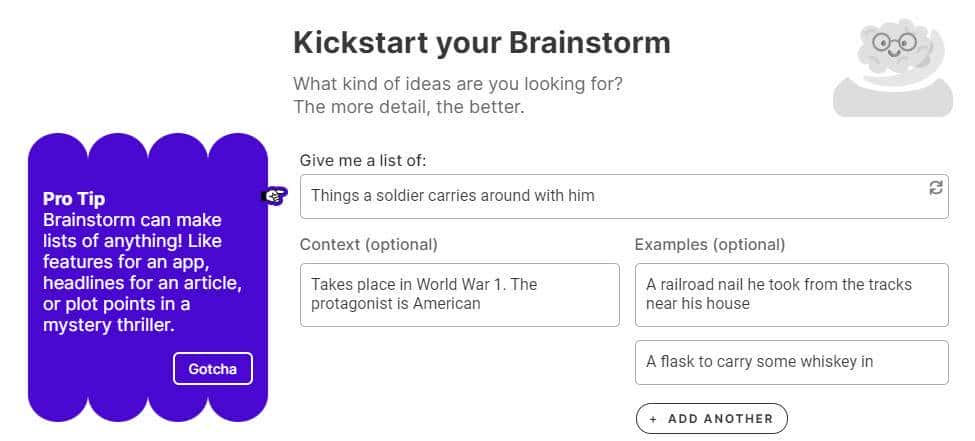Click the "Kickstart your Brainstorm" heading

pos(481,43)
